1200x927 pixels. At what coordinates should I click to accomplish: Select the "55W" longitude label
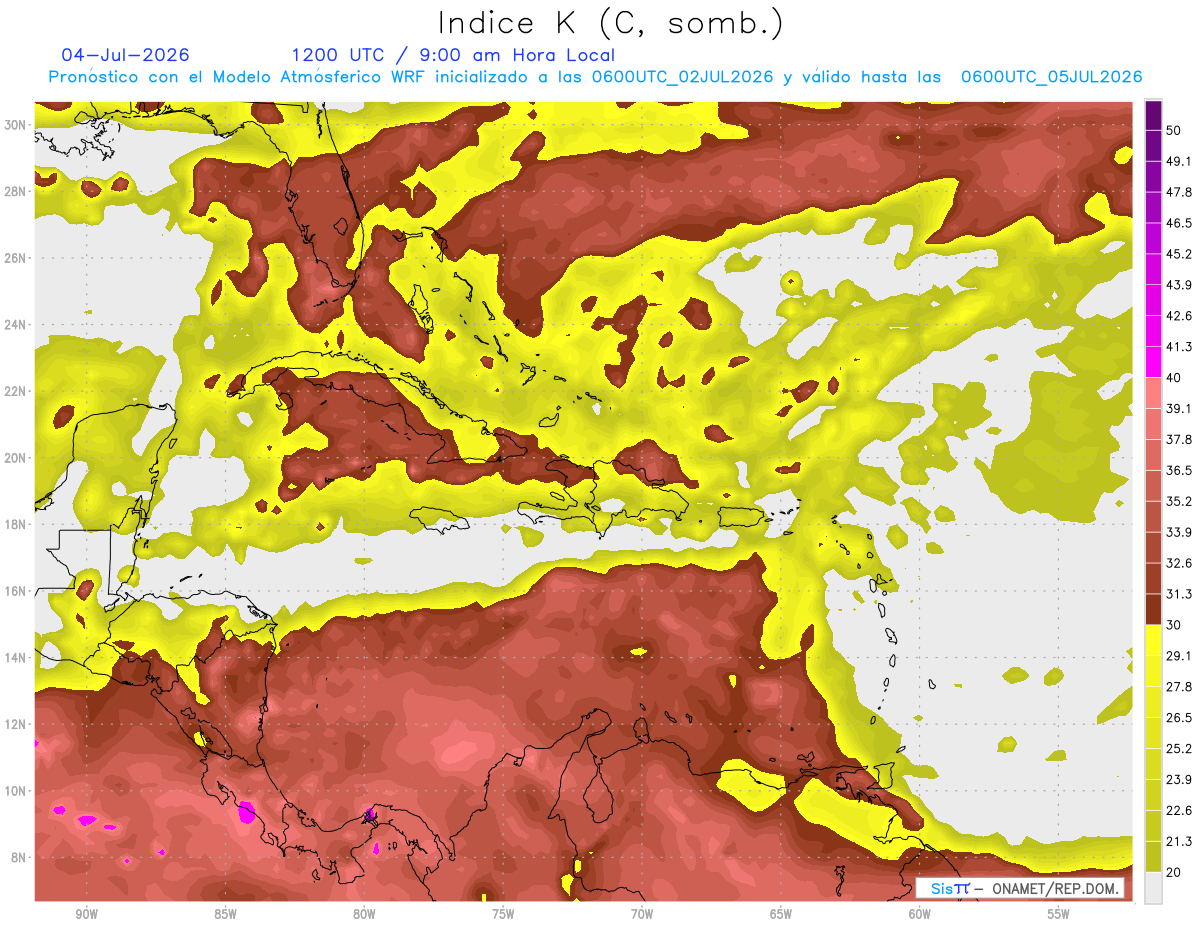click(x=1059, y=914)
